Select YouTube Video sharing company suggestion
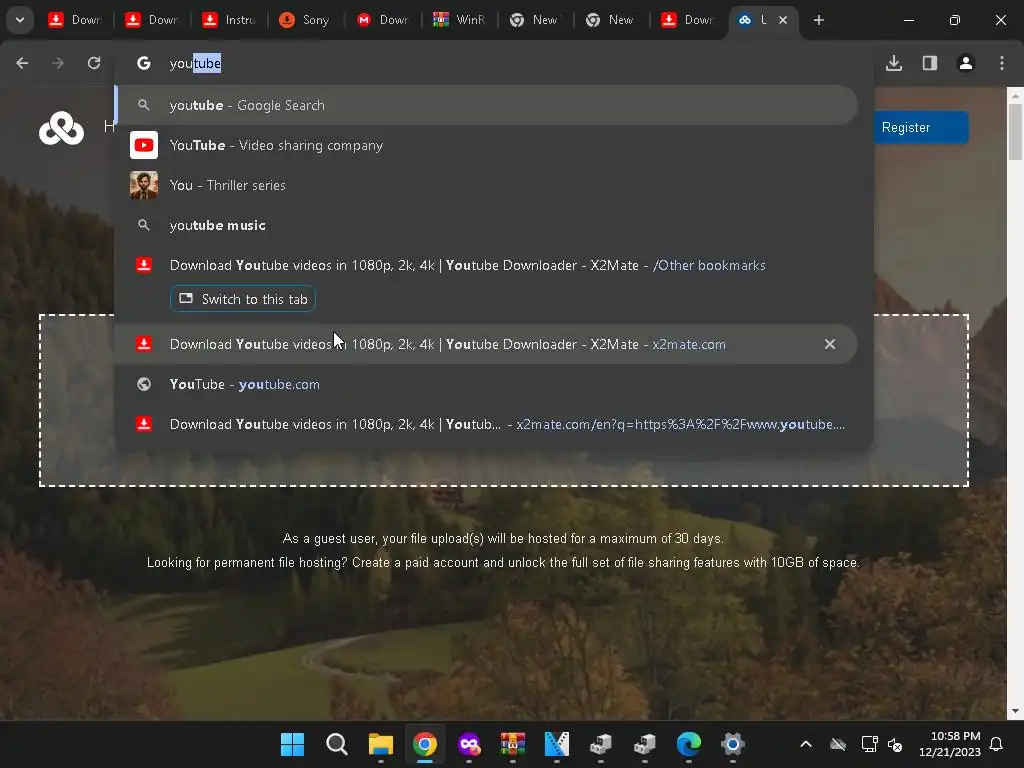Image resolution: width=1024 pixels, height=768 pixels. pos(487,145)
